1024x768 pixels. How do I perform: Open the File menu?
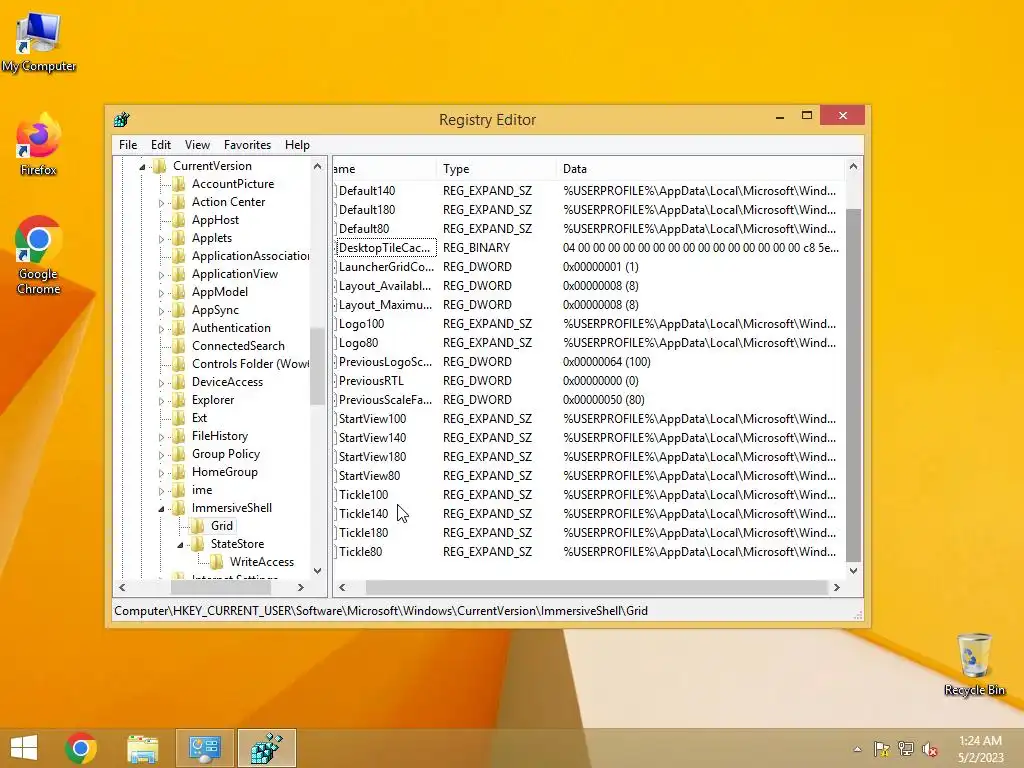128,145
